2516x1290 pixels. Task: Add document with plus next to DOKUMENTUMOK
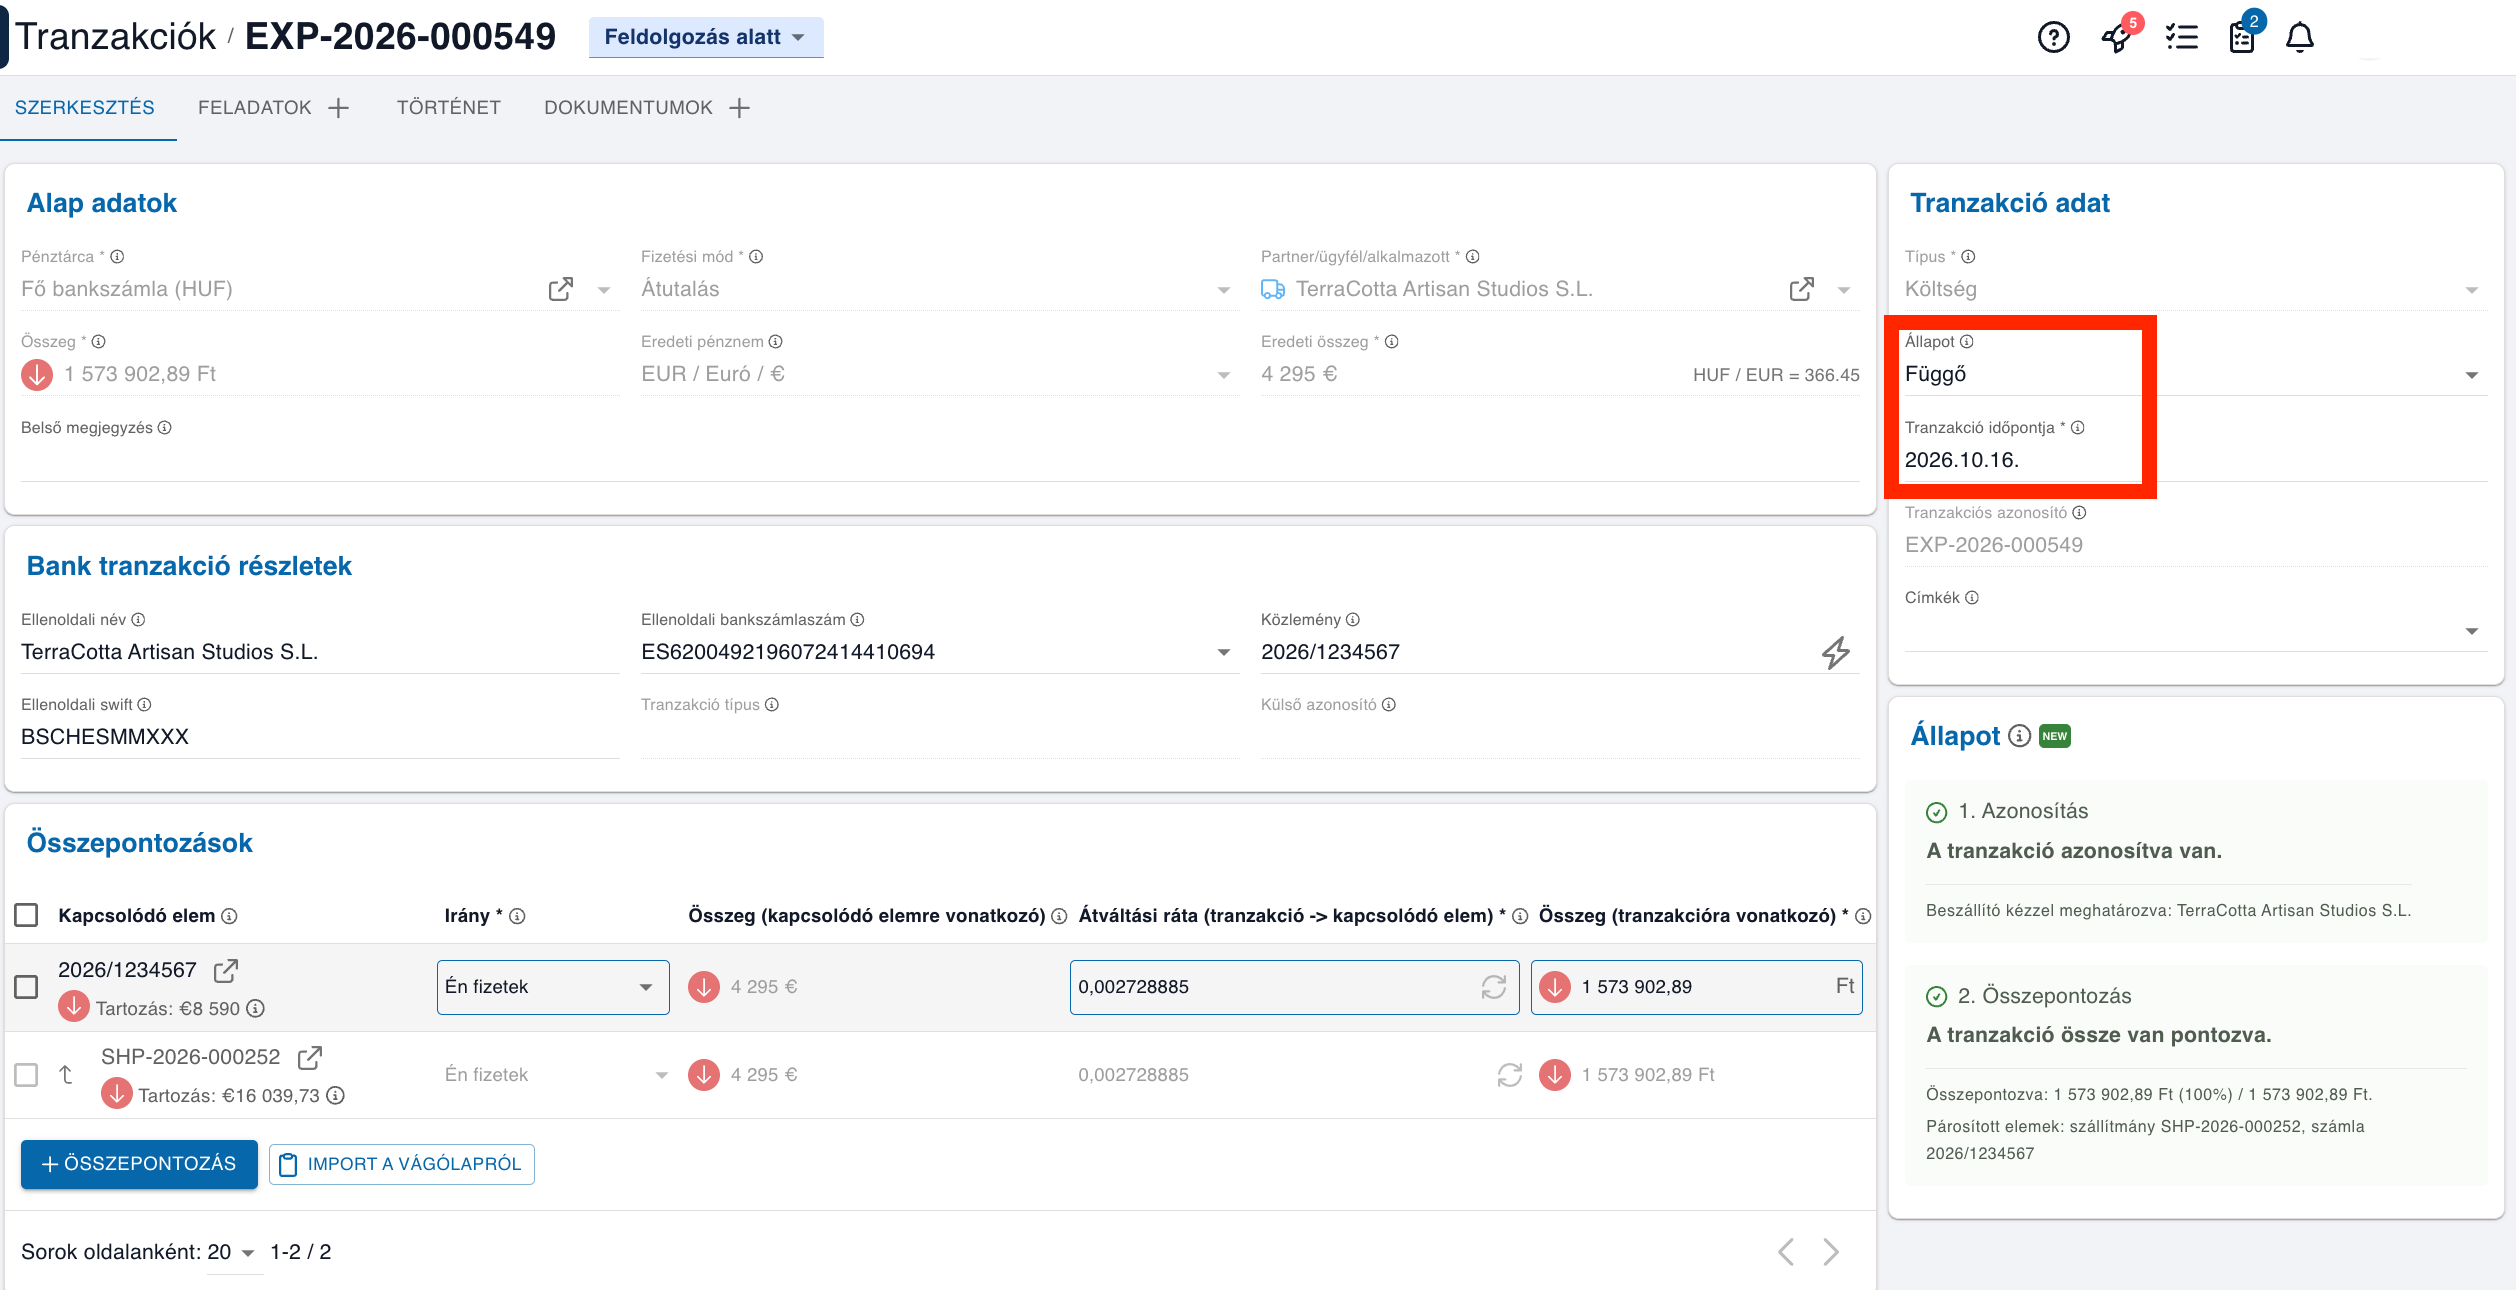(x=739, y=108)
